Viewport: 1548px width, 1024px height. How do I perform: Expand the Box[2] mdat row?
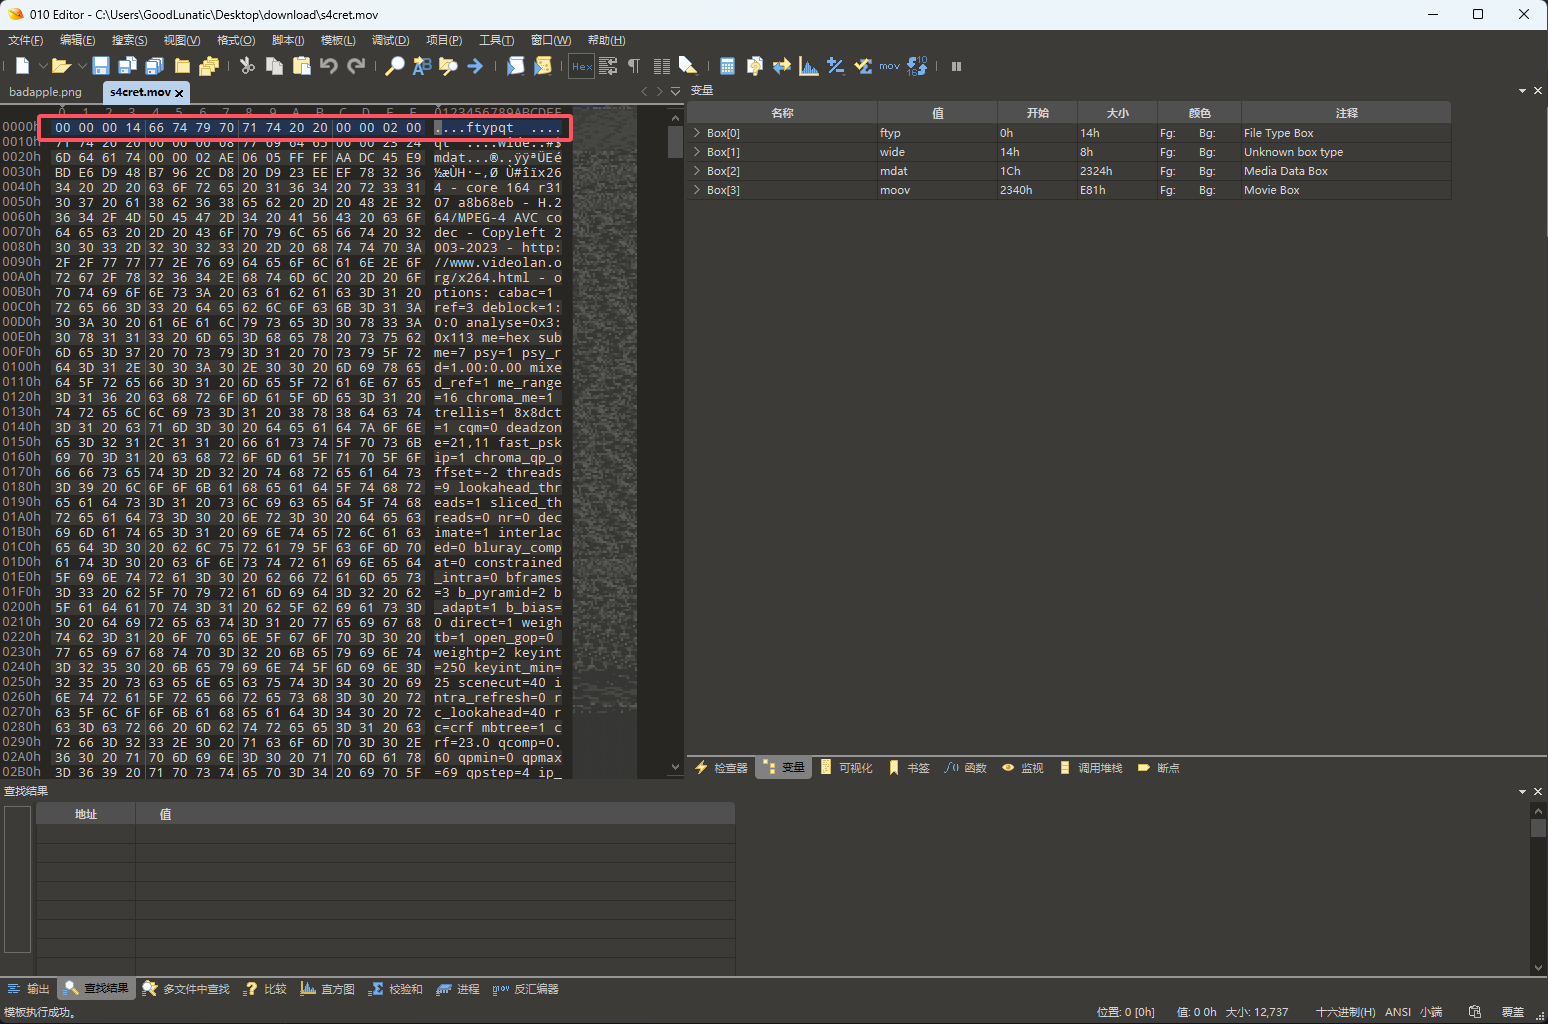point(697,171)
